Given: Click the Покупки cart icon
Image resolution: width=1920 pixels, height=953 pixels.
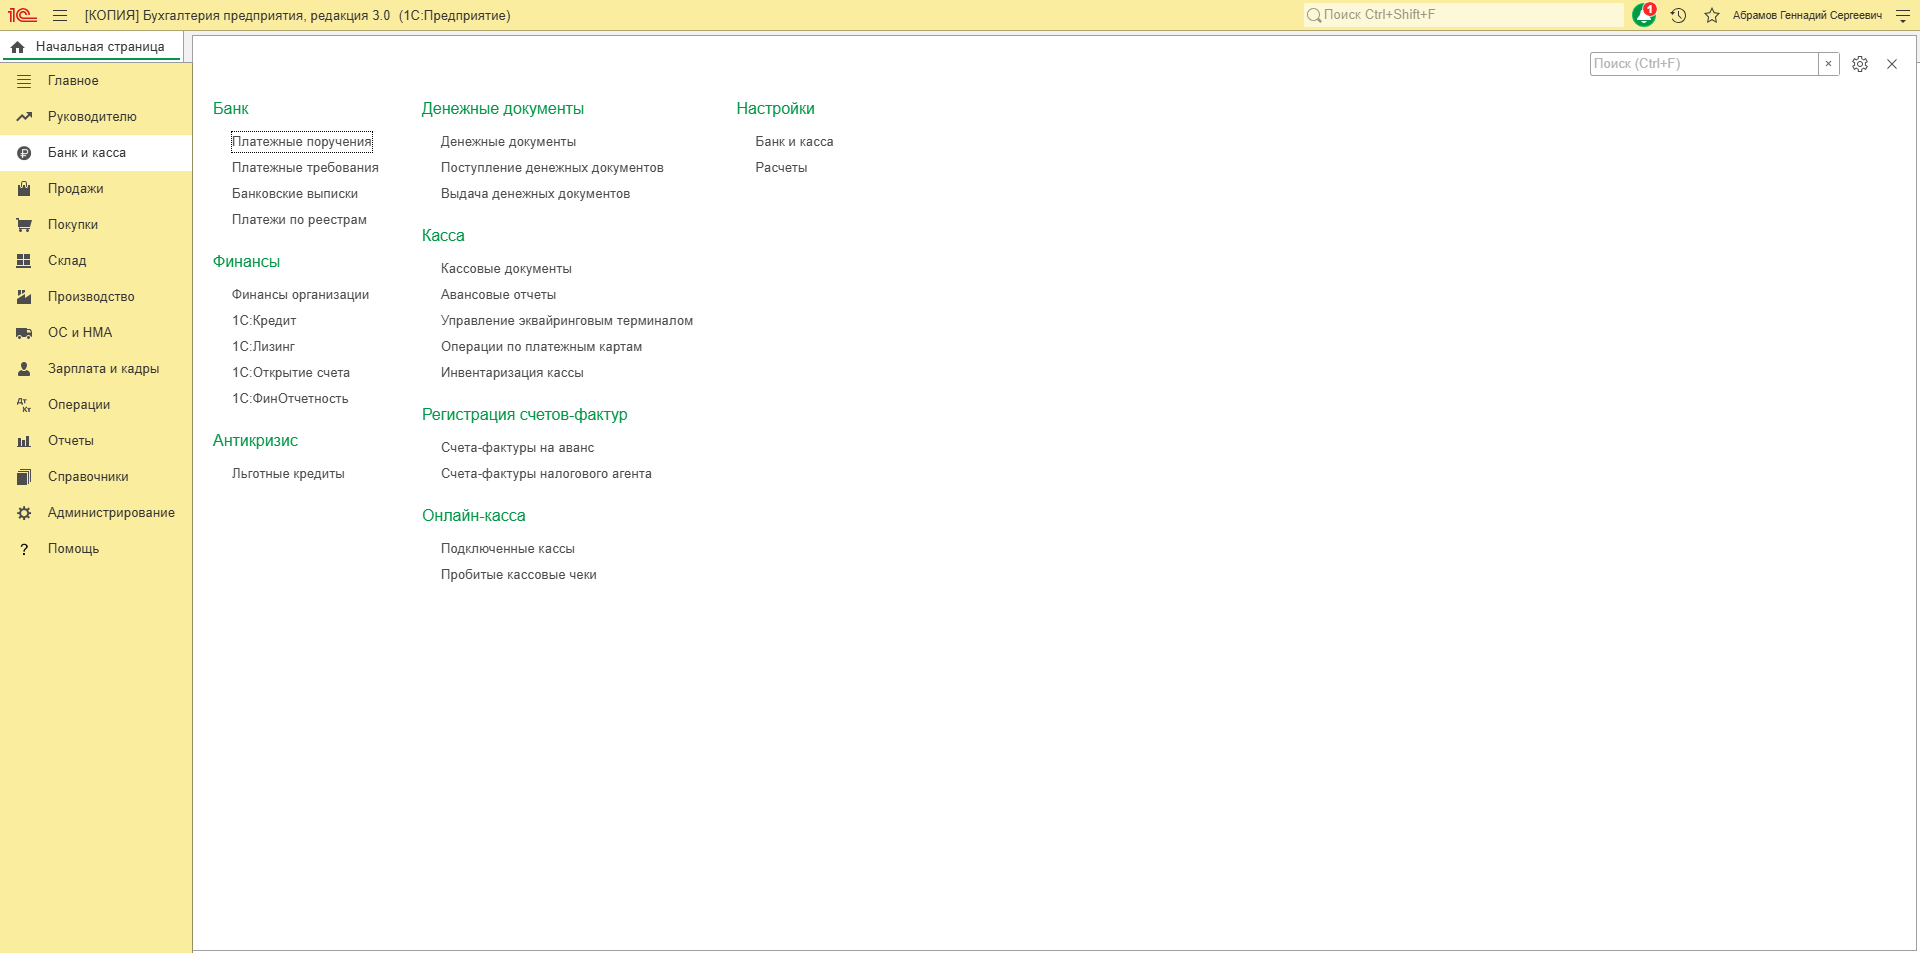Looking at the screenshot, I should [x=24, y=224].
